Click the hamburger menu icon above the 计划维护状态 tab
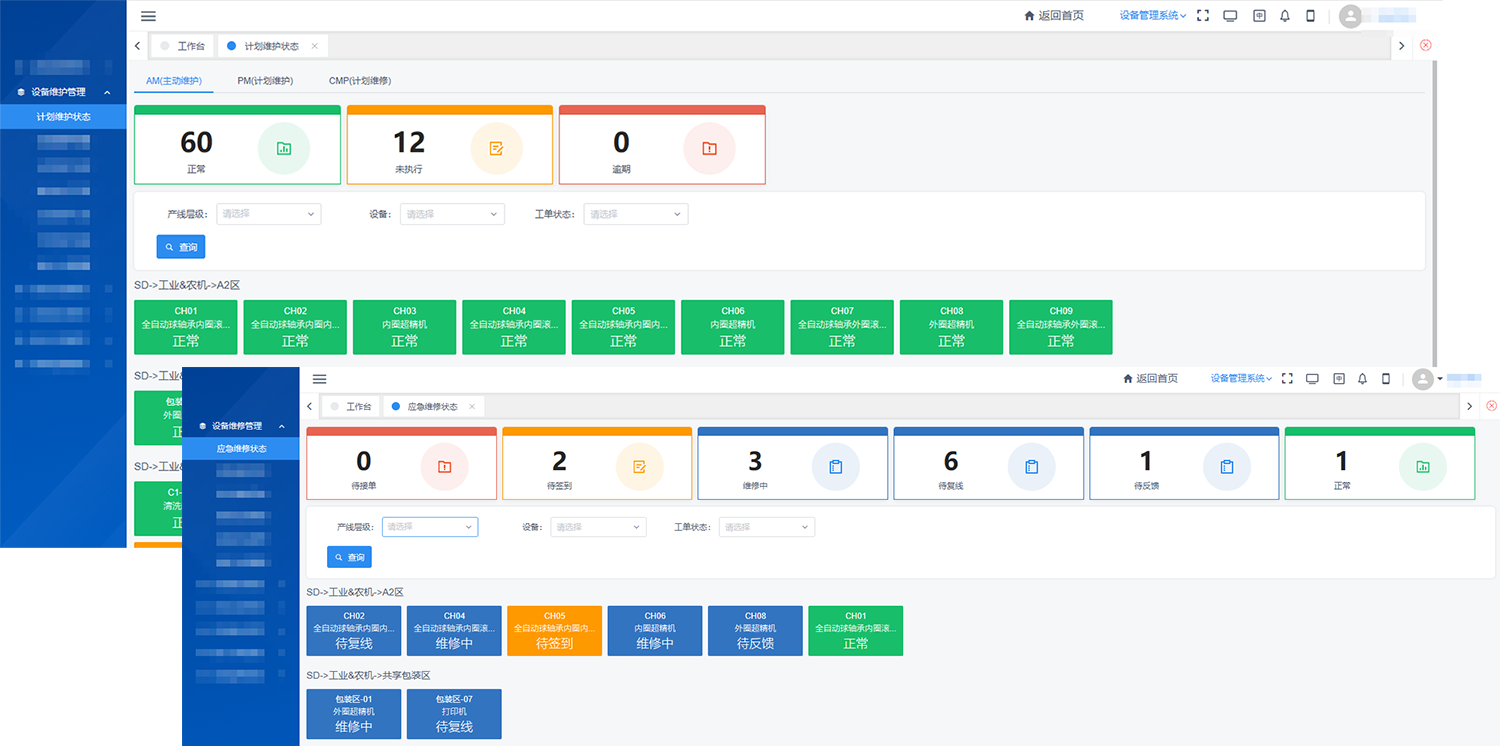 pyautogui.click(x=148, y=16)
